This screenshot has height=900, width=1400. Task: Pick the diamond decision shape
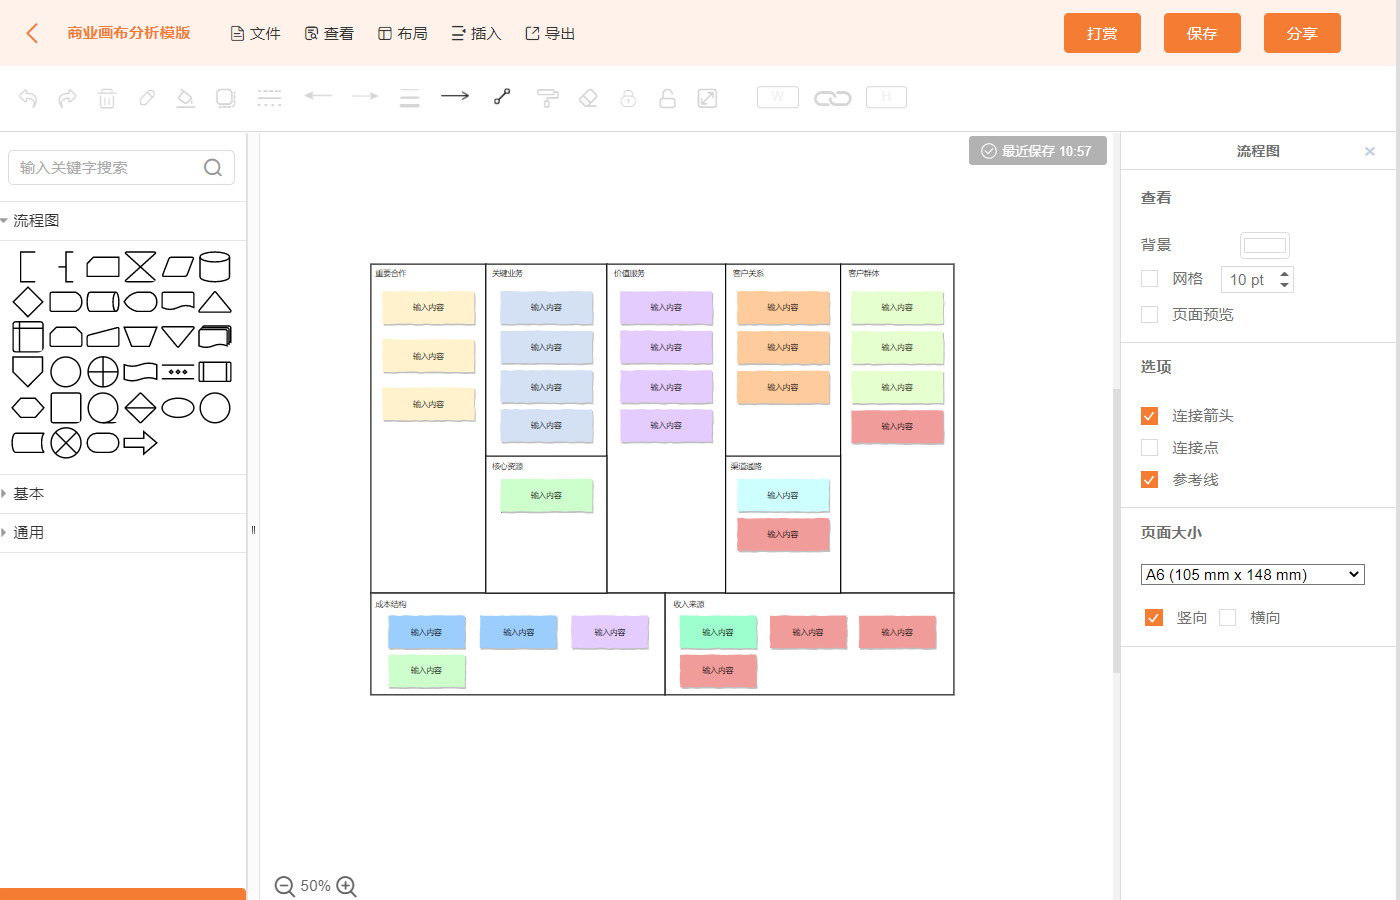28,302
